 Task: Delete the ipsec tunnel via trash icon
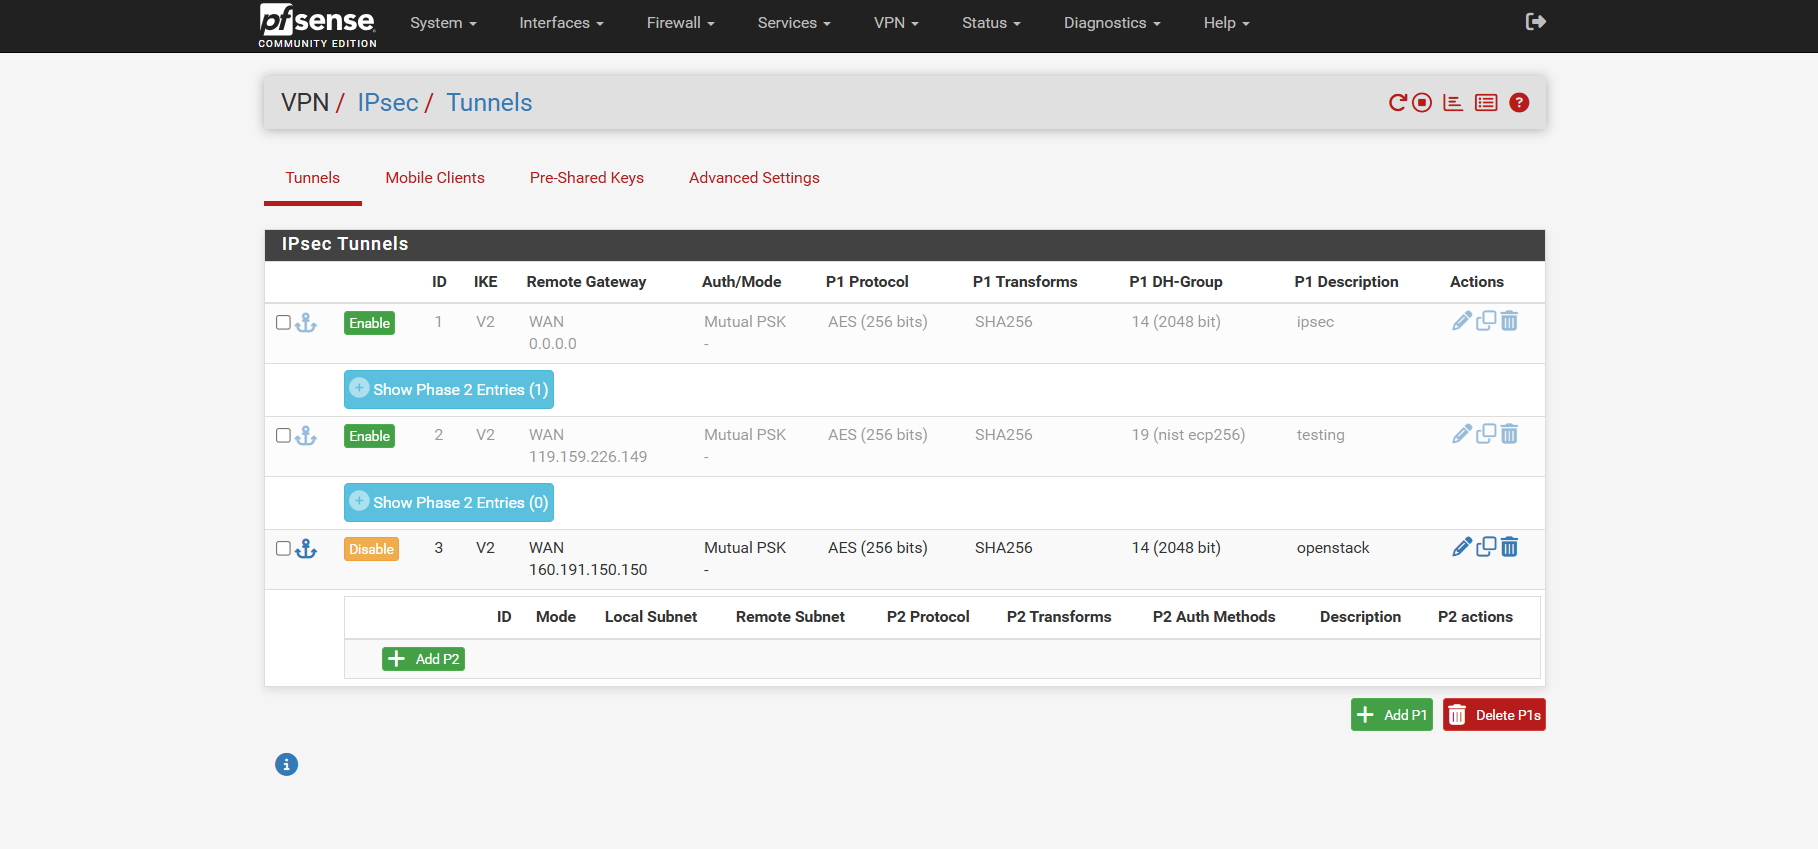pyautogui.click(x=1510, y=321)
